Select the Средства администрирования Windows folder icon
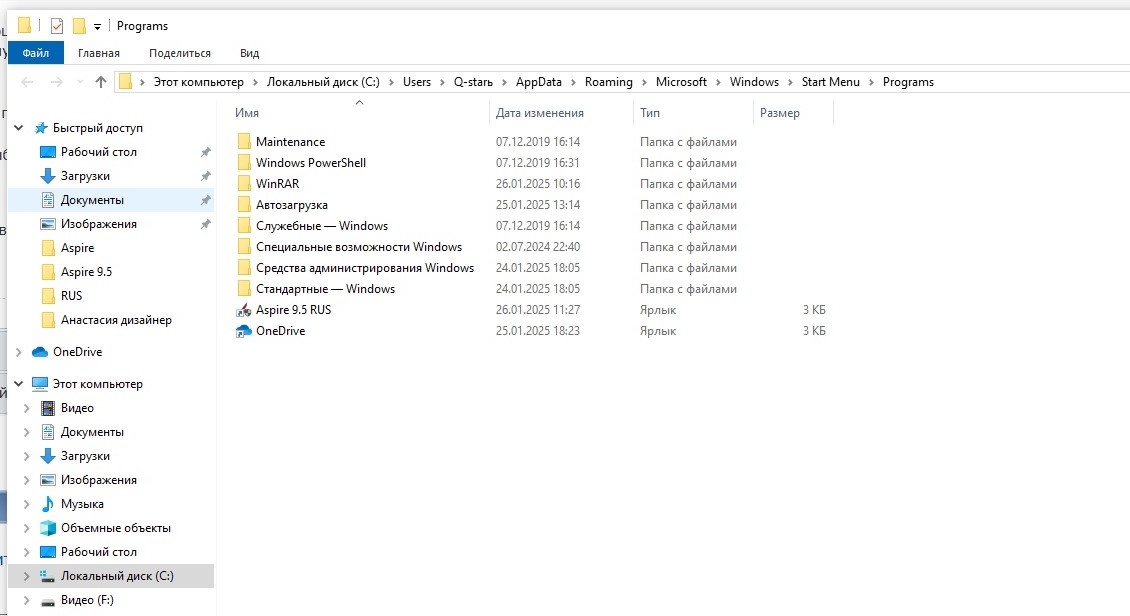The height and width of the screenshot is (616, 1130). (x=244, y=267)
